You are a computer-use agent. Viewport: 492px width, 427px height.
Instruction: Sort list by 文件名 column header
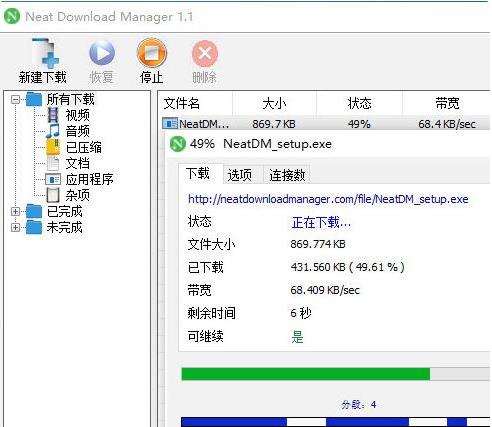tap(195, 104)
